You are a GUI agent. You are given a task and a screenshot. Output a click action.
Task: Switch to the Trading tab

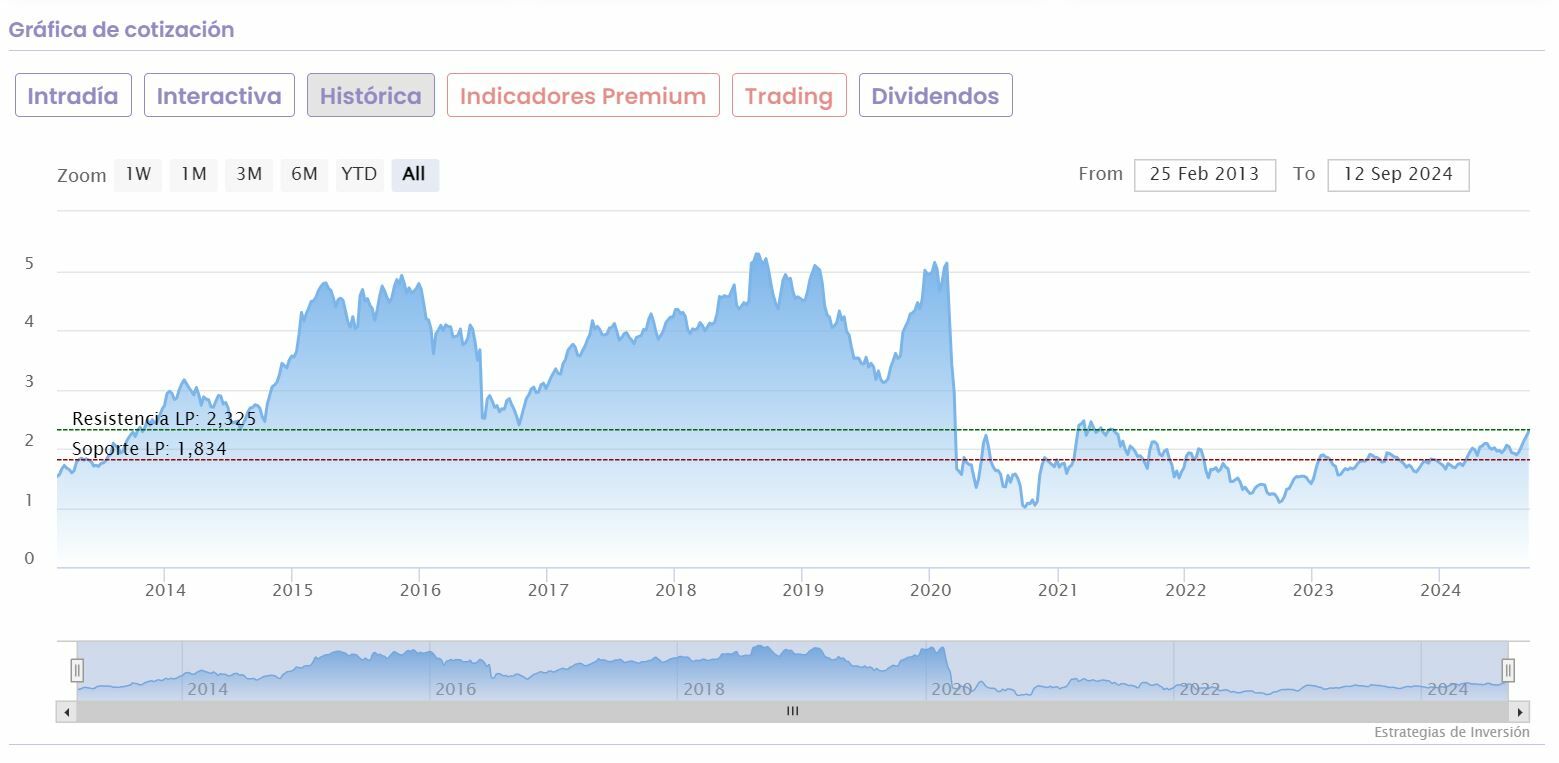(x=789, y=96)
